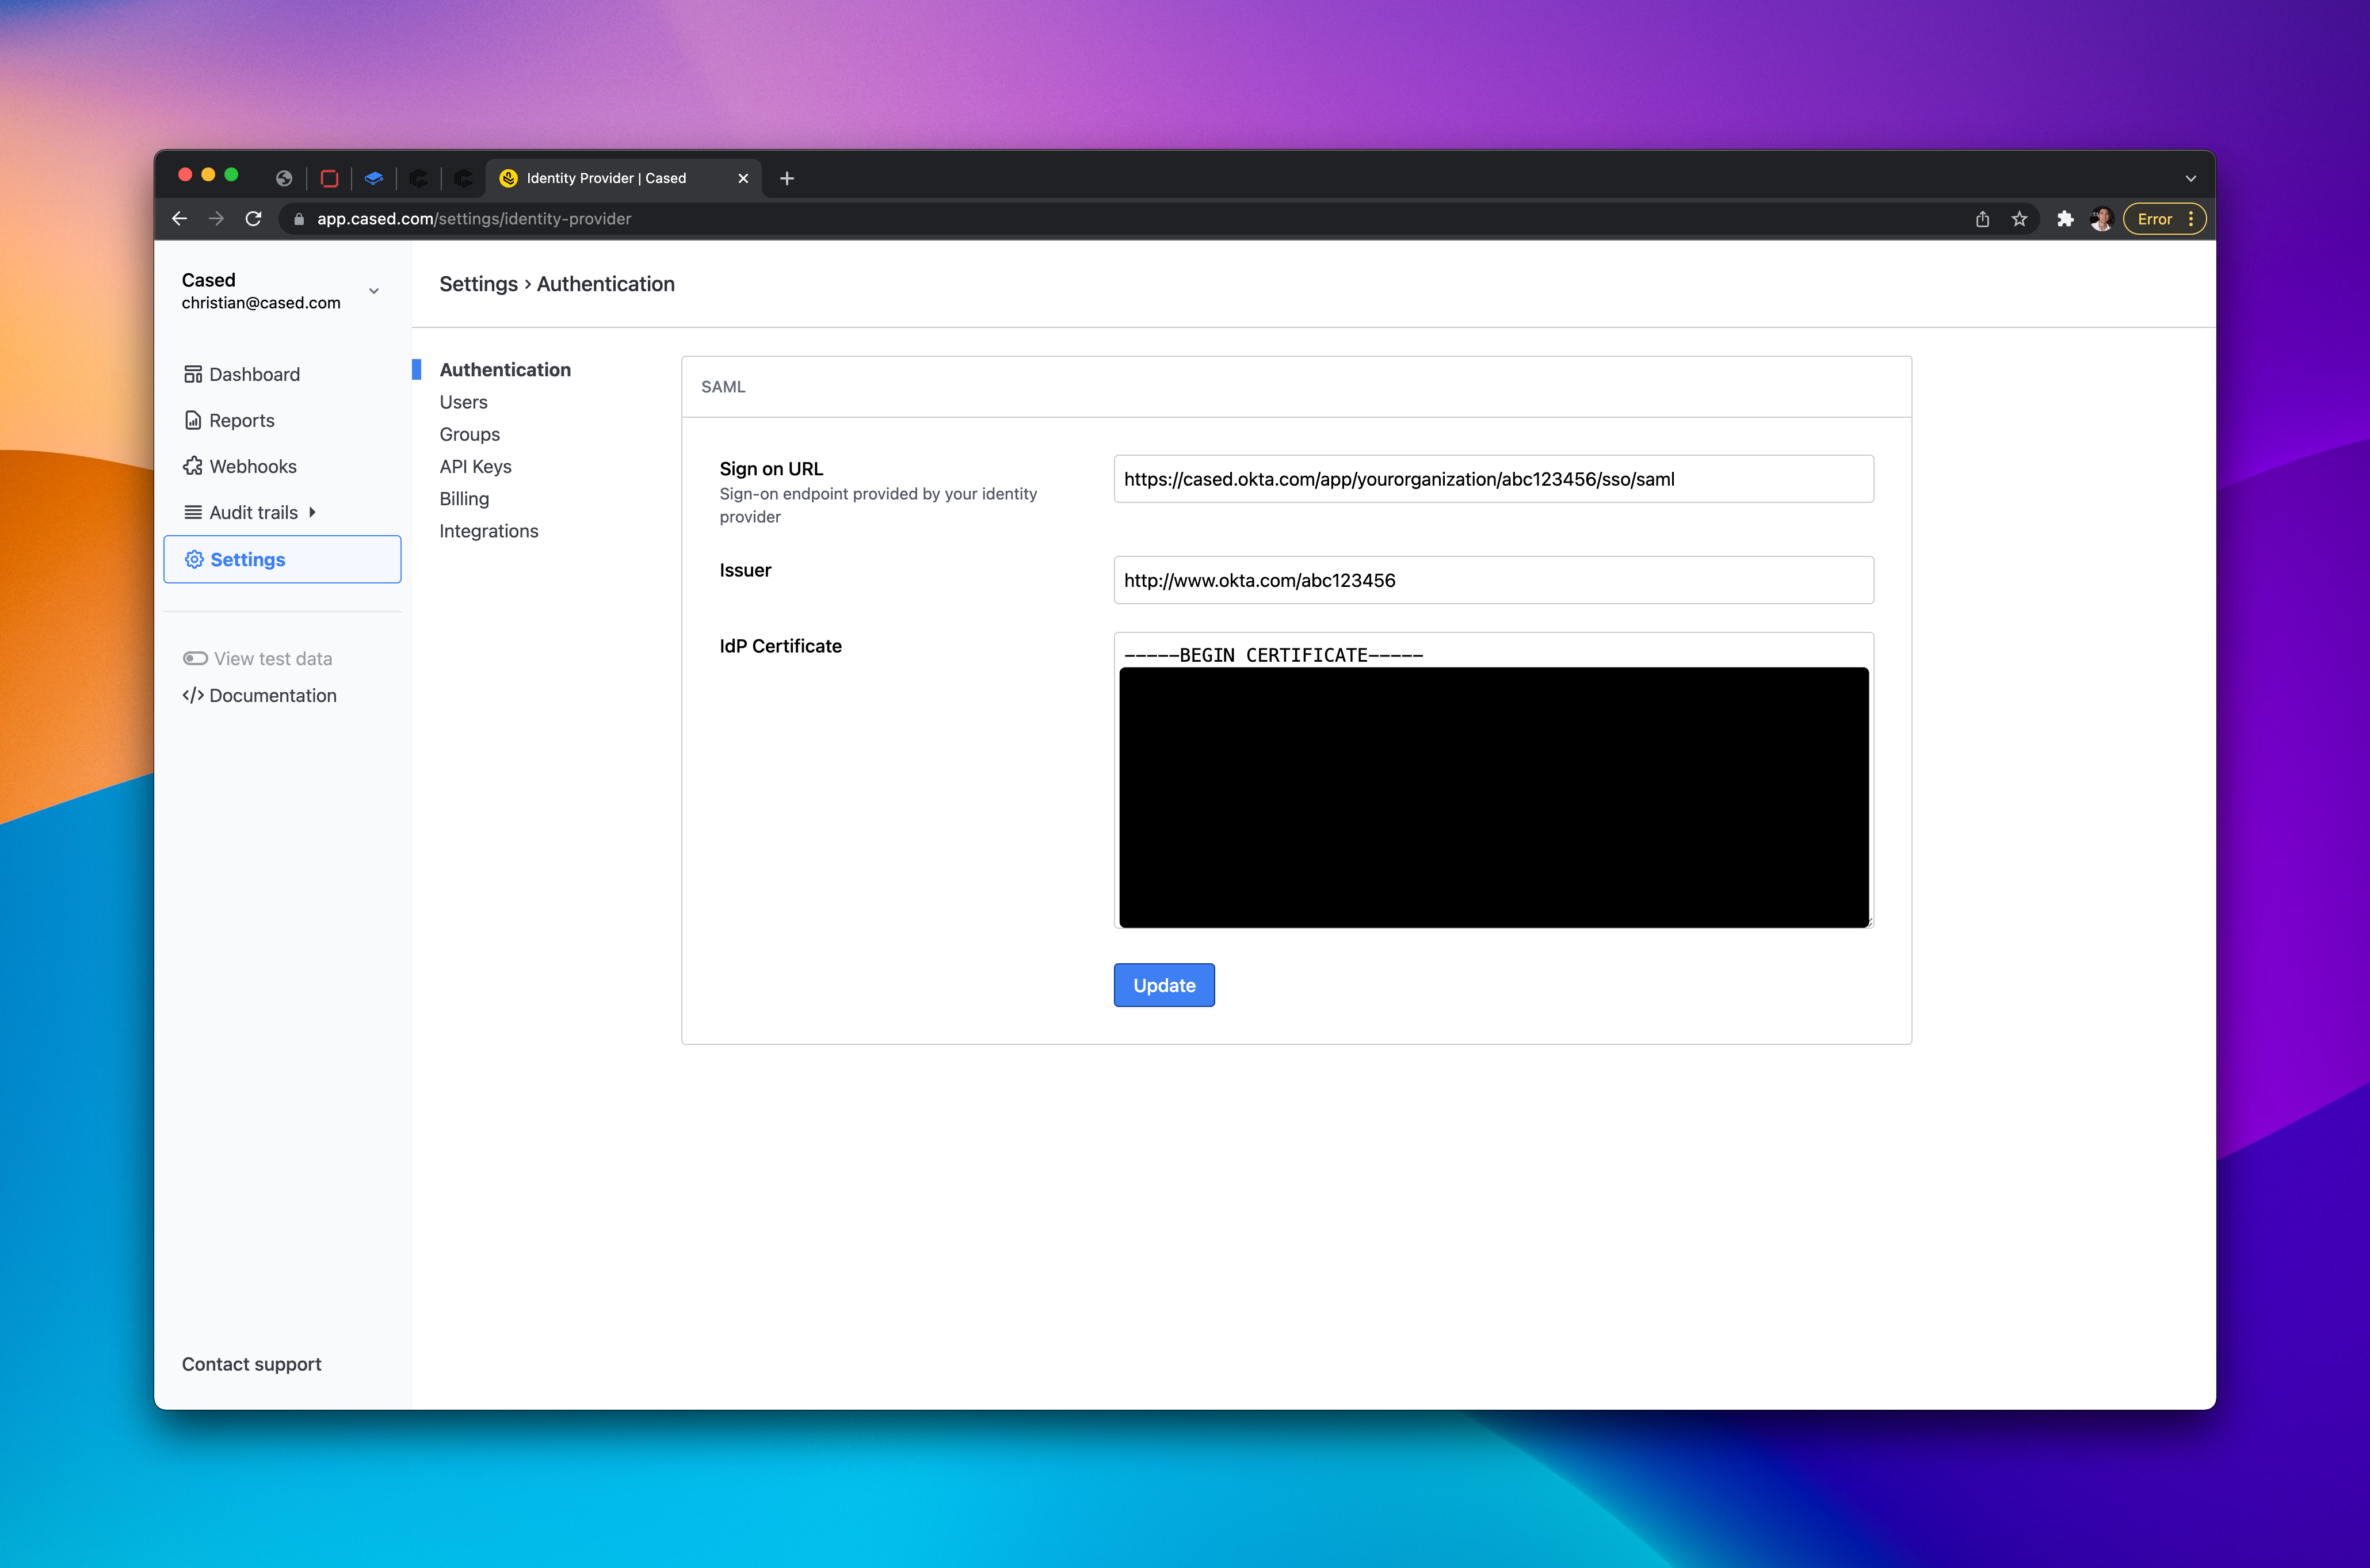Switch to the red square pinned tab
Screen dimensions: 2370x1568
tap(329, 178)
